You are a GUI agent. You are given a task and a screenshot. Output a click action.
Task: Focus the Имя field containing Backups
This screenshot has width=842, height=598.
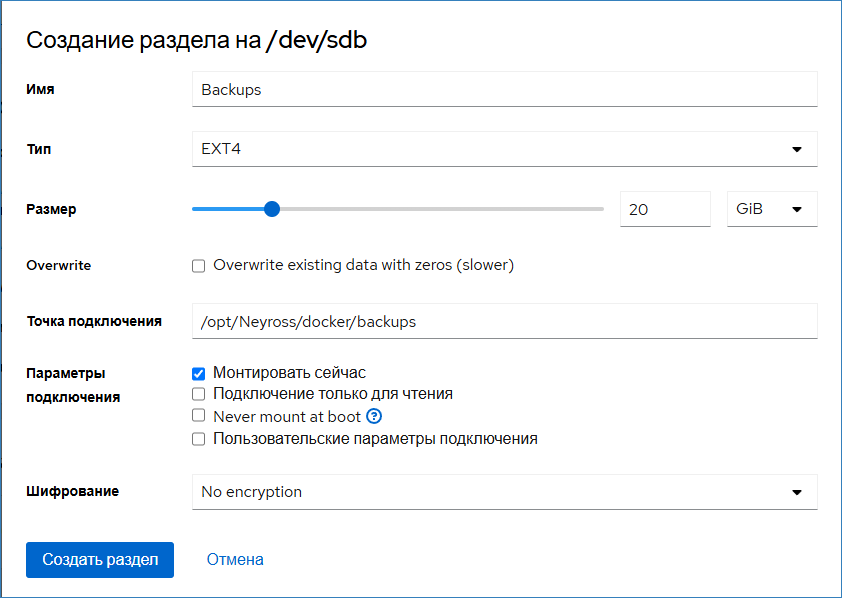pos(504,89)
